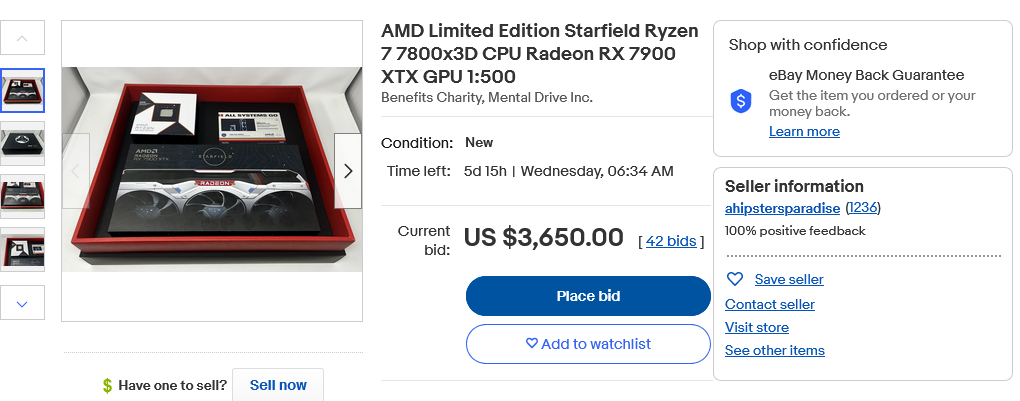Open the main product image
1020x401 pixels.
pos(212,171)
